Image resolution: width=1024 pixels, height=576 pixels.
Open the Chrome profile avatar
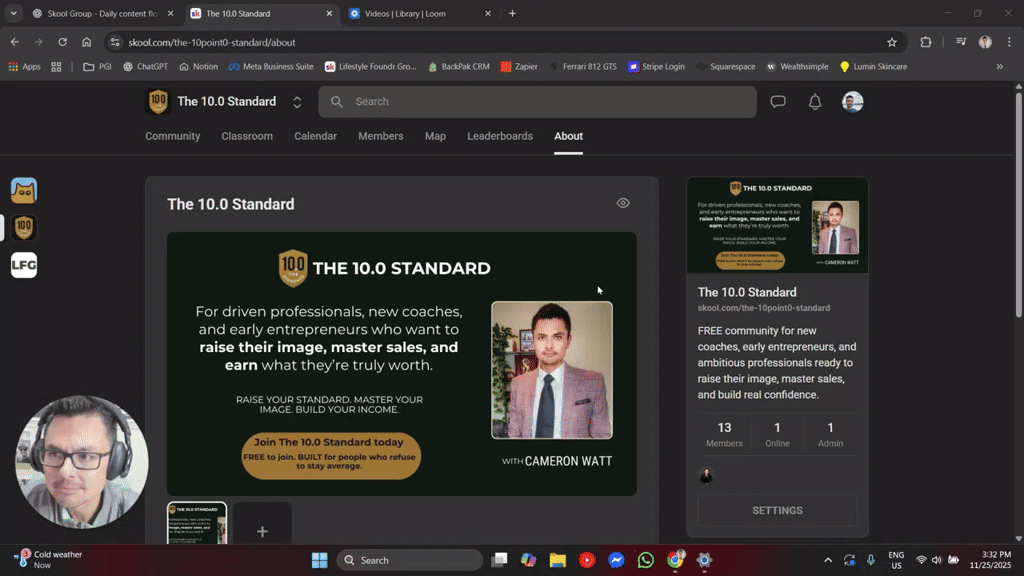985,42
